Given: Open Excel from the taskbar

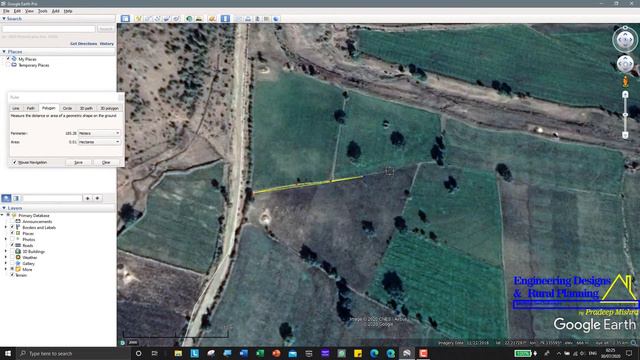Looking at the screenshot, I should (x=260, y=353).
